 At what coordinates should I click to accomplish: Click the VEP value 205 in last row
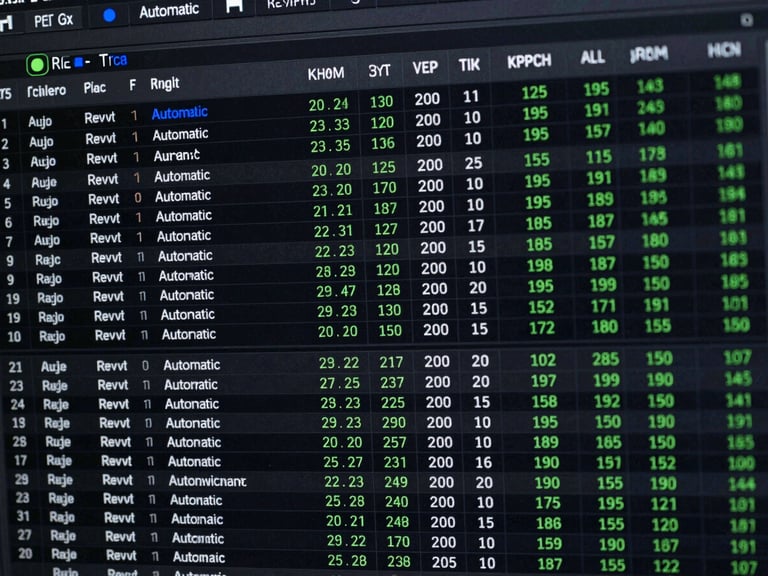coord(444,562)
